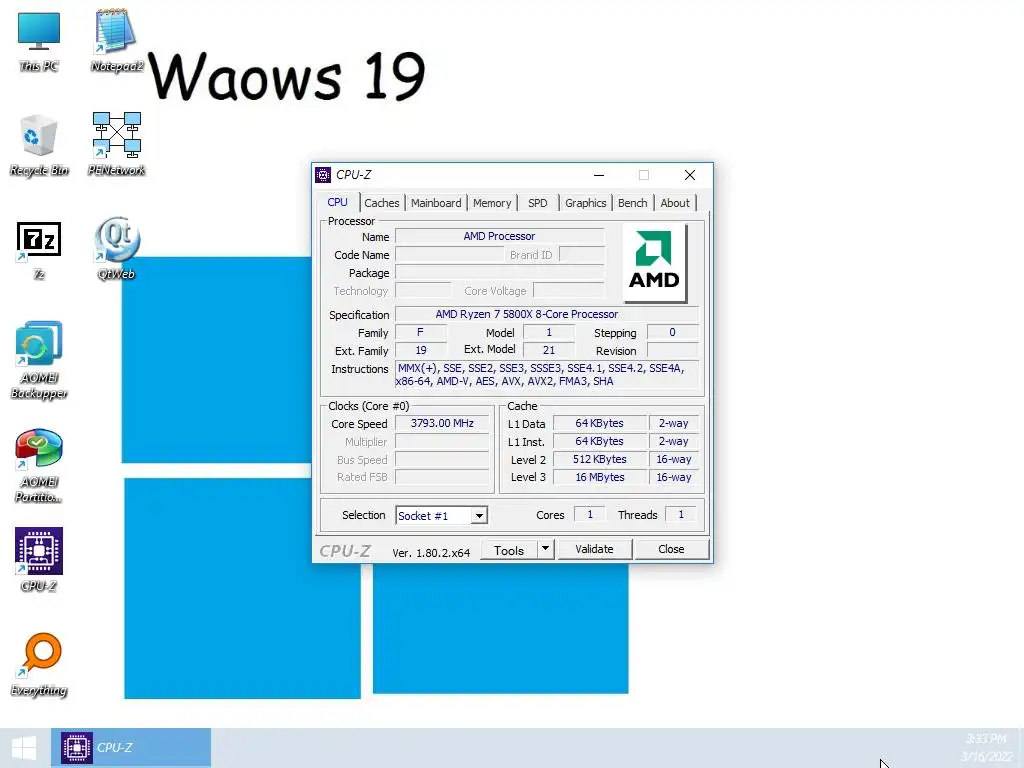Image resolution: width=1024 pixels, height=768 pixels.
Task: Click the CPU-Z title bar icon
Action: tap(323, 175)
